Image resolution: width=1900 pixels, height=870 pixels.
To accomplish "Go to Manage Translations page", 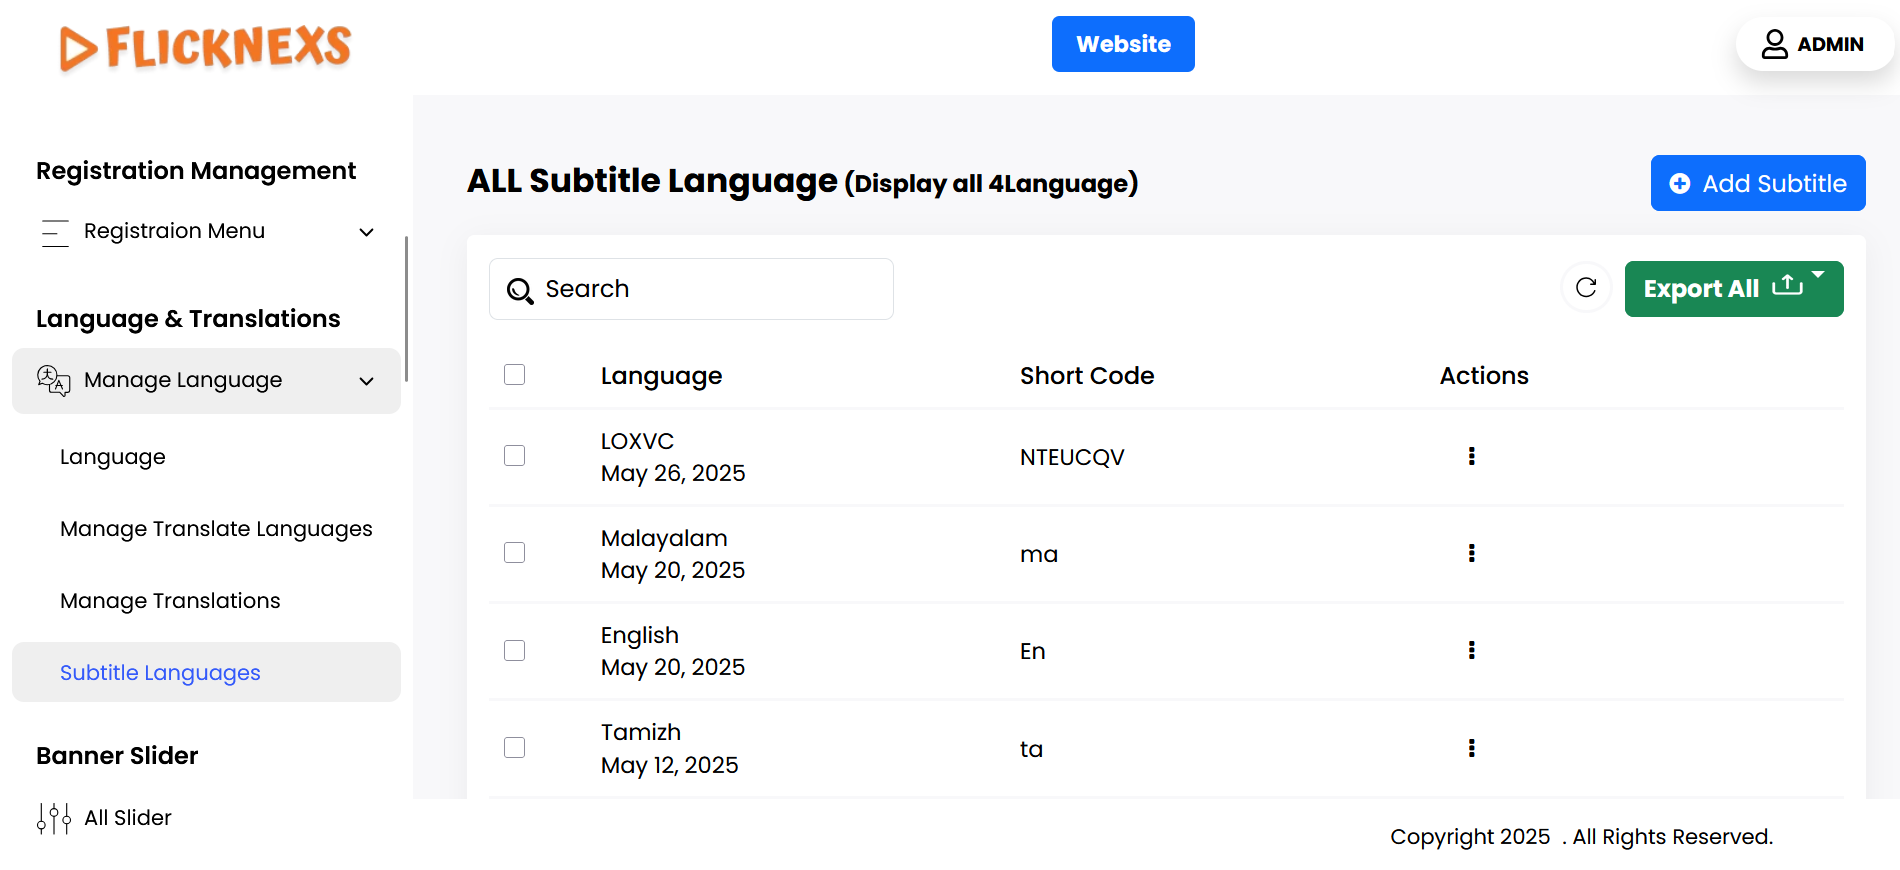I will click(170, 601).
